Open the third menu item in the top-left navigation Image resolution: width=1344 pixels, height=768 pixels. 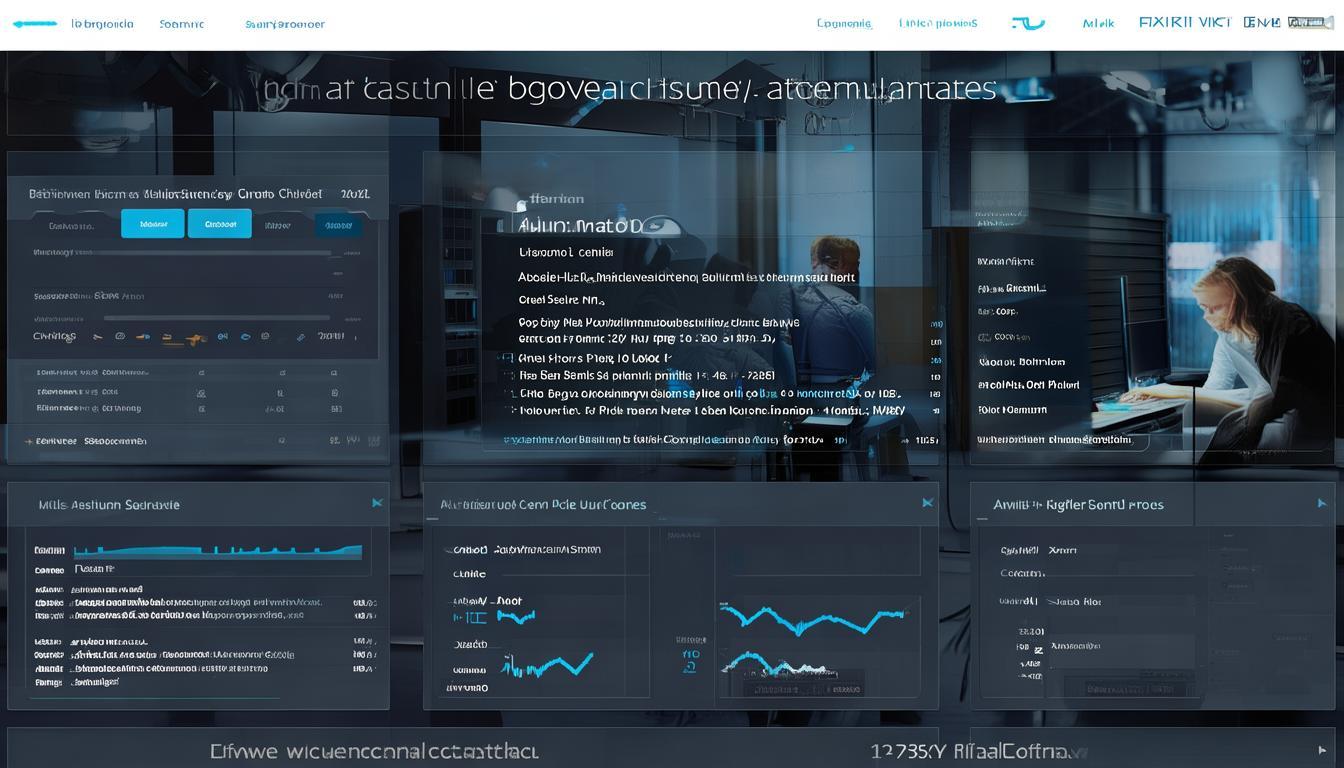[285, 24]
